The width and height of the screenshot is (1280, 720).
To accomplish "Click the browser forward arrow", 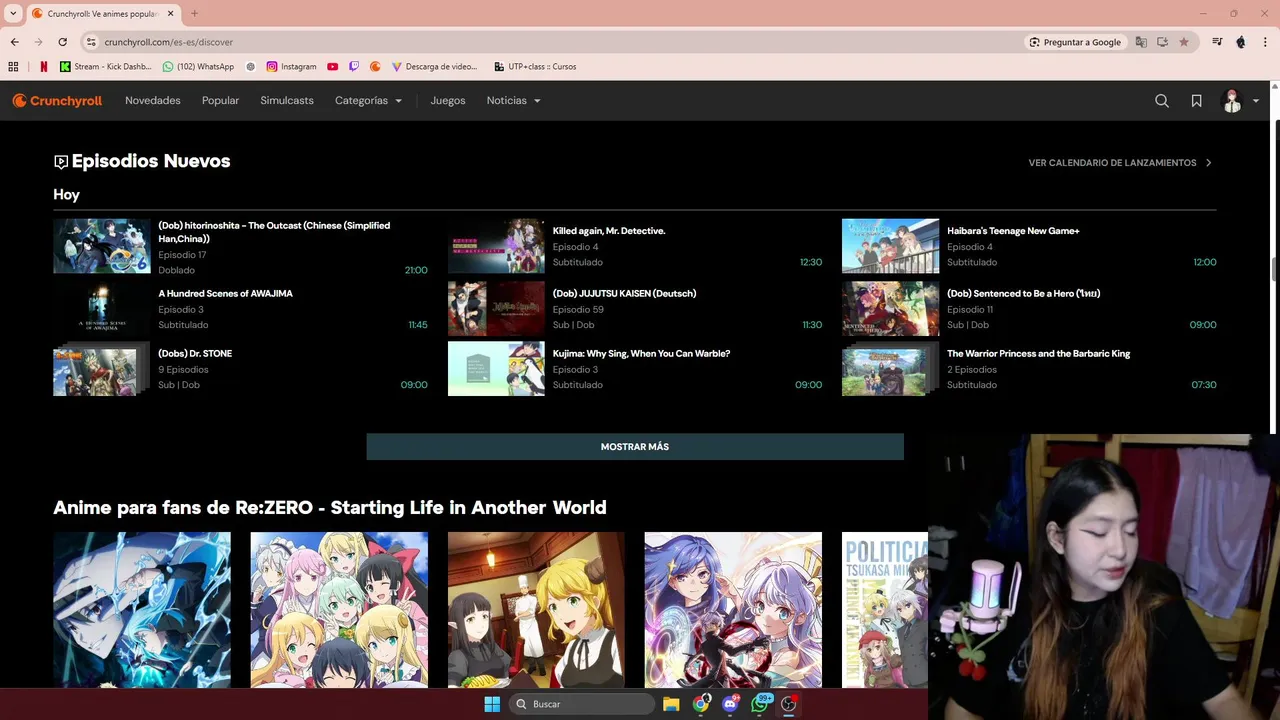I will click(x=38, y=42).
